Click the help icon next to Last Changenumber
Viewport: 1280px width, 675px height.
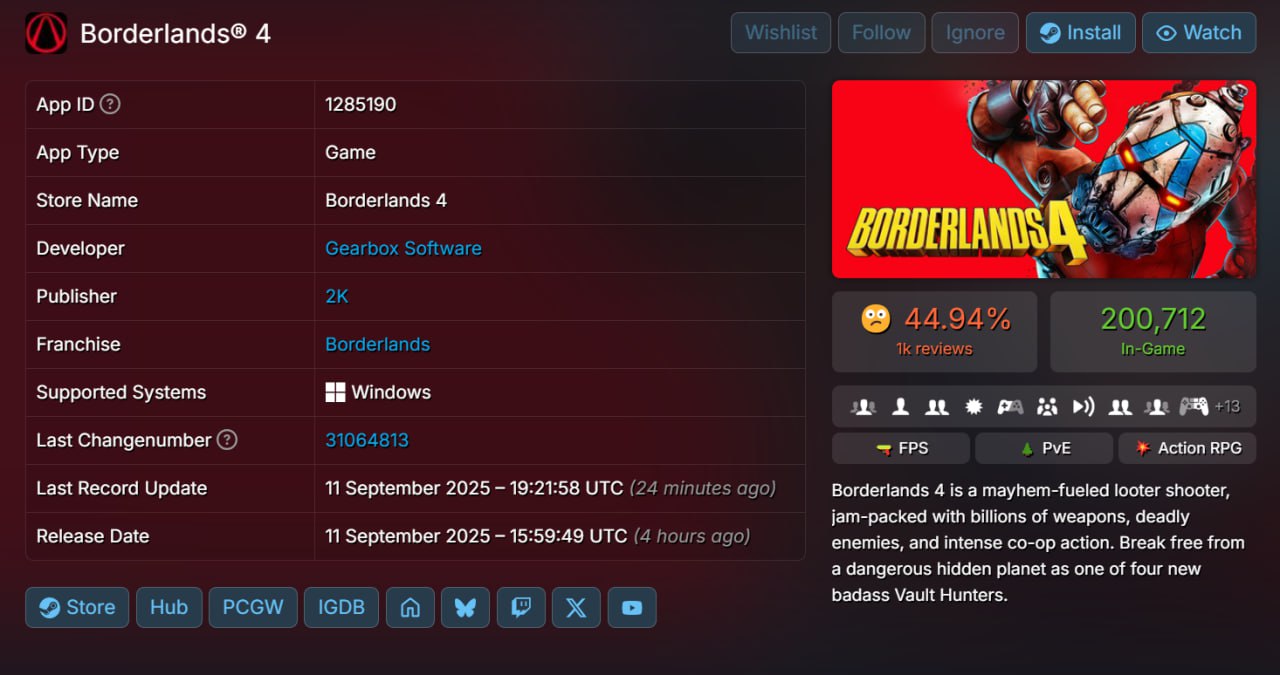[227, 440]
